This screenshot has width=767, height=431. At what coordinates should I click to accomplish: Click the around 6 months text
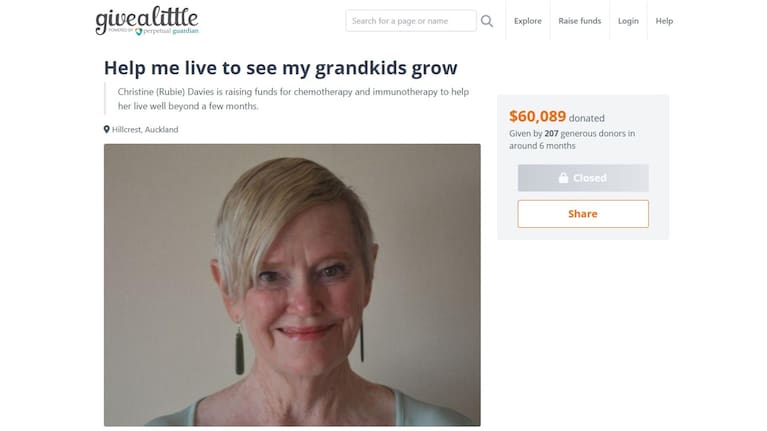542,146
